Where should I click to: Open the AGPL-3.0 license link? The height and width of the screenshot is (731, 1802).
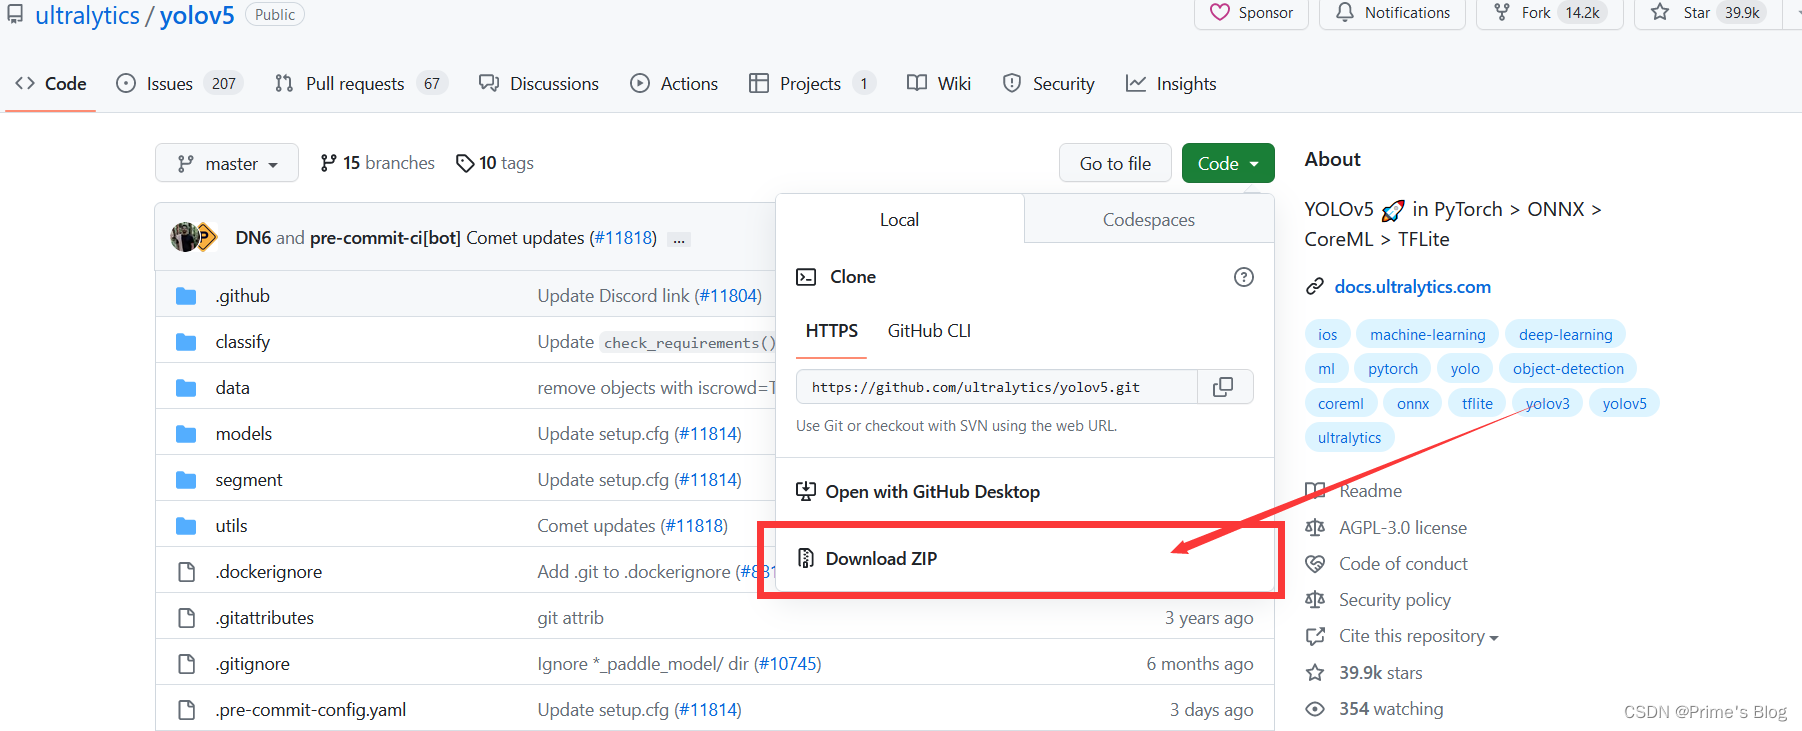[1403, 528]
